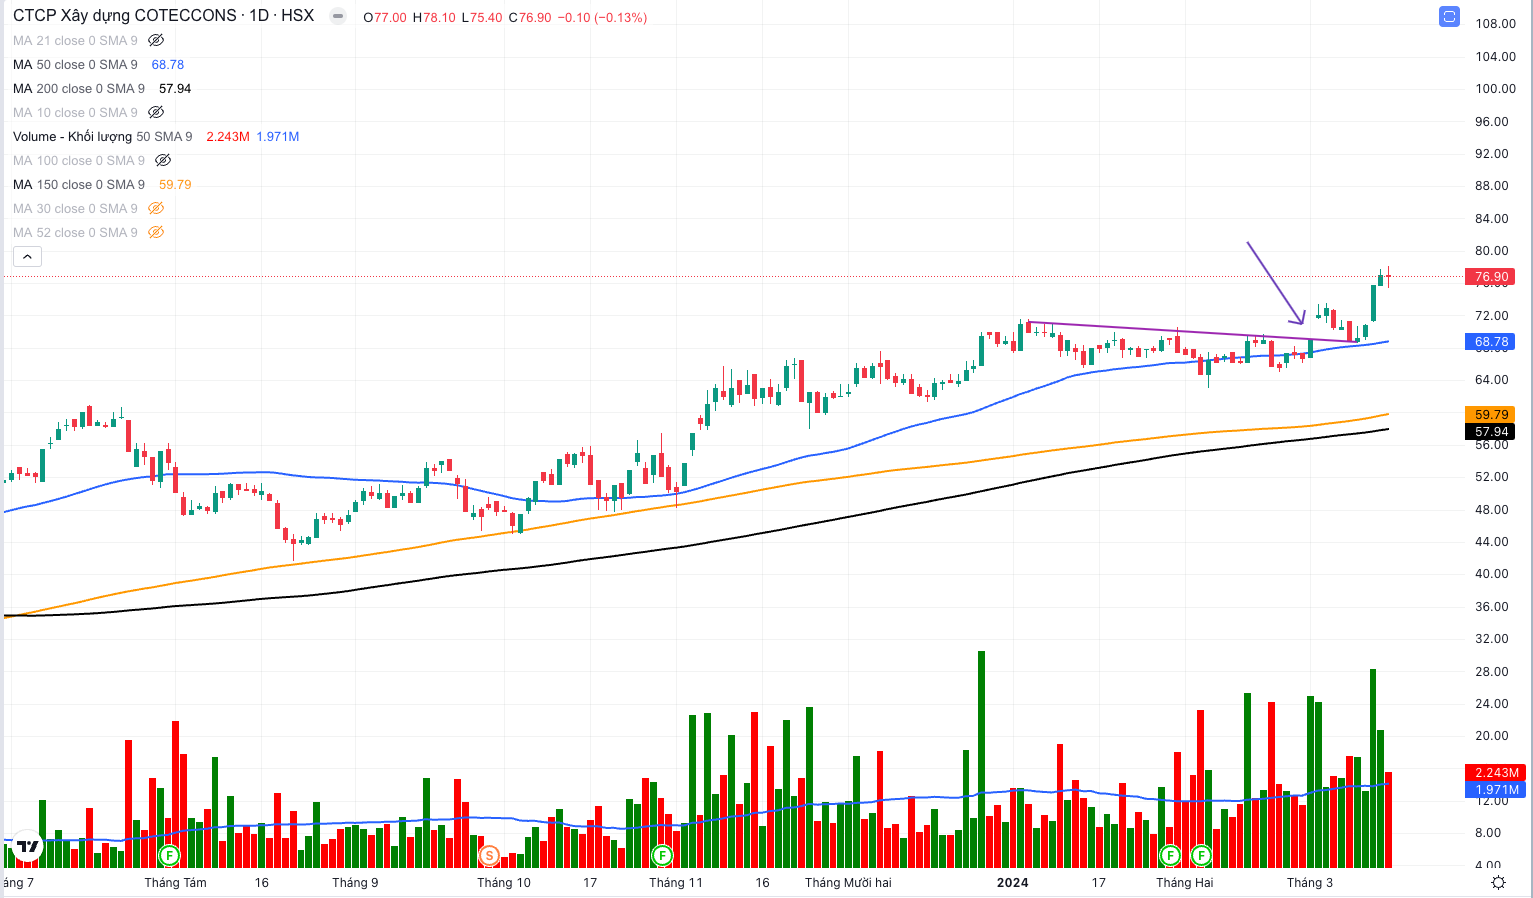The image size is (1533, 898).
Task: Click the red 2.243M volume axis label
Action: point(1496,773)
